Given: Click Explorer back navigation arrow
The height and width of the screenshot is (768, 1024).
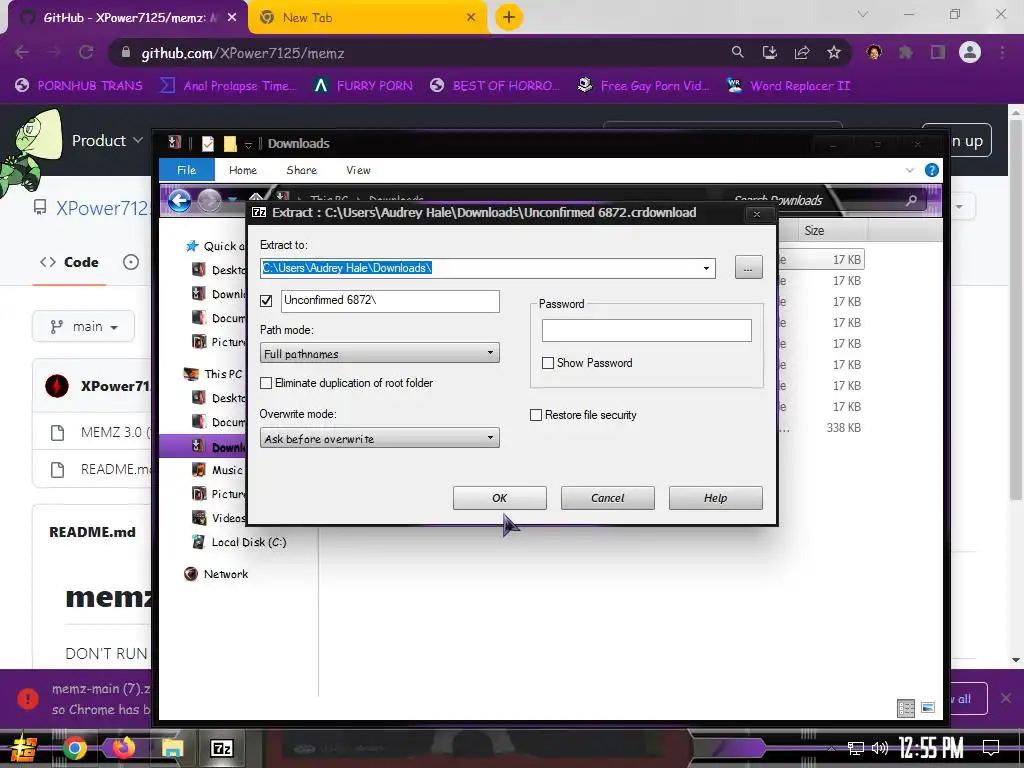Looking at the screenshot, I should tap(179, 200).
